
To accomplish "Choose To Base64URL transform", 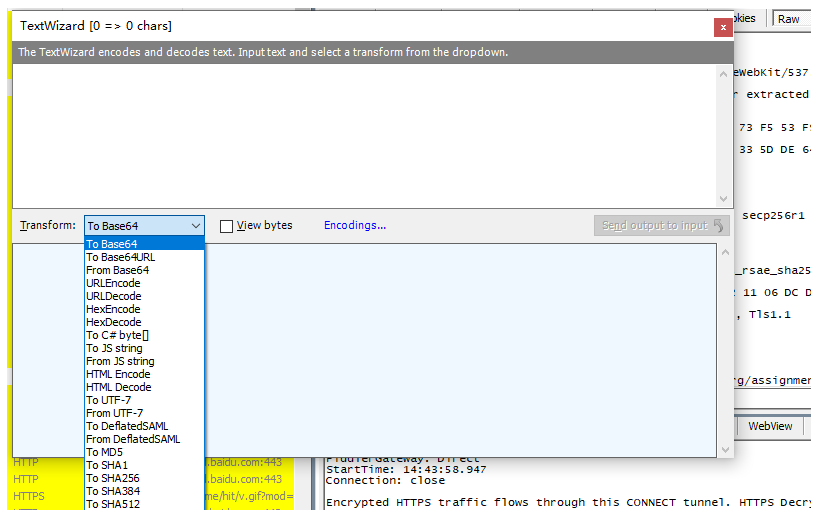I will [144, 257].
